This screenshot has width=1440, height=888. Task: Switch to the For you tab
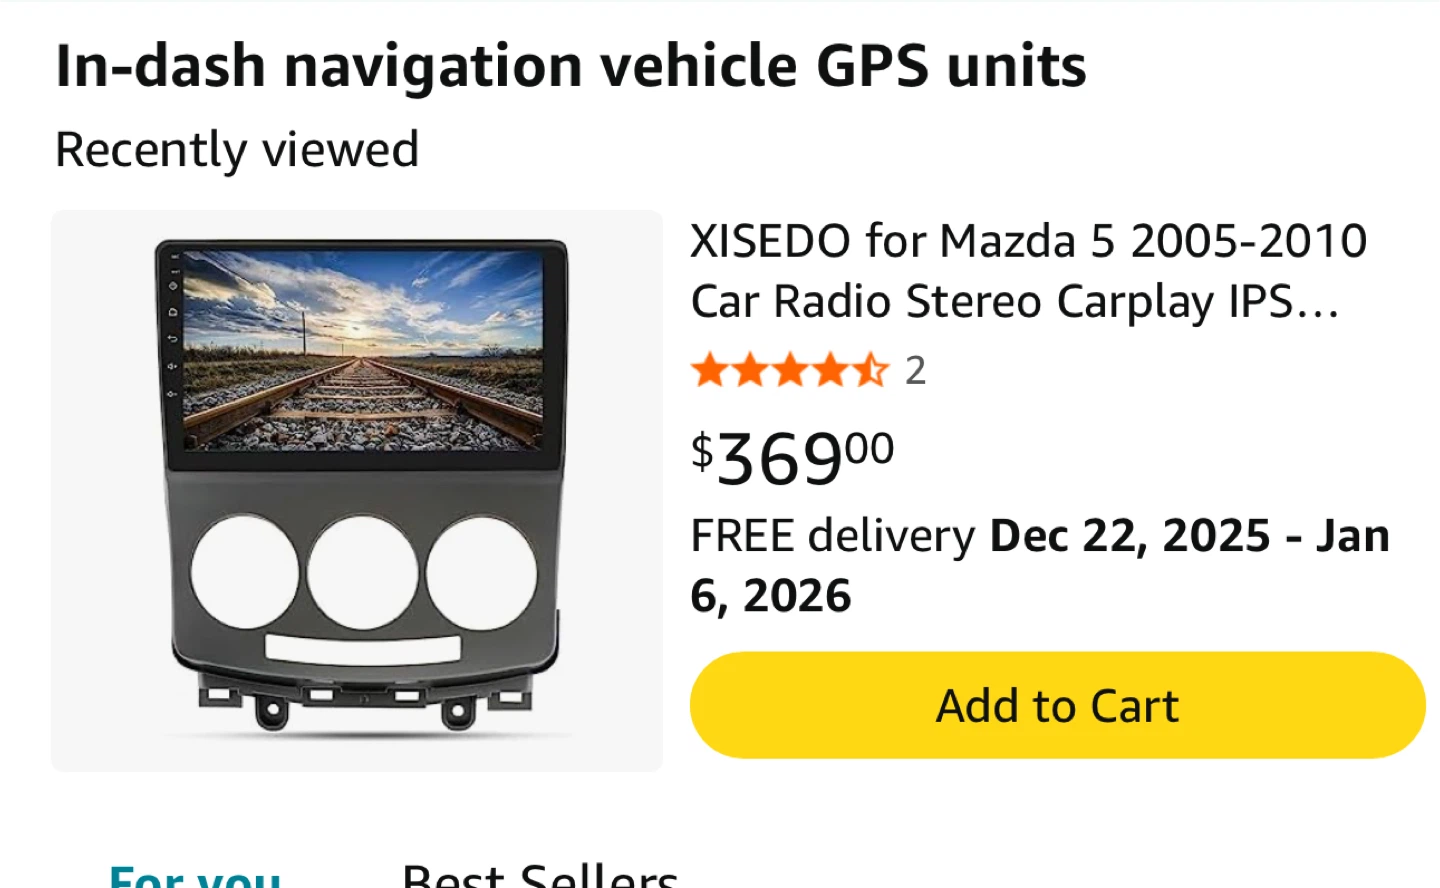[x=195, y=874]
